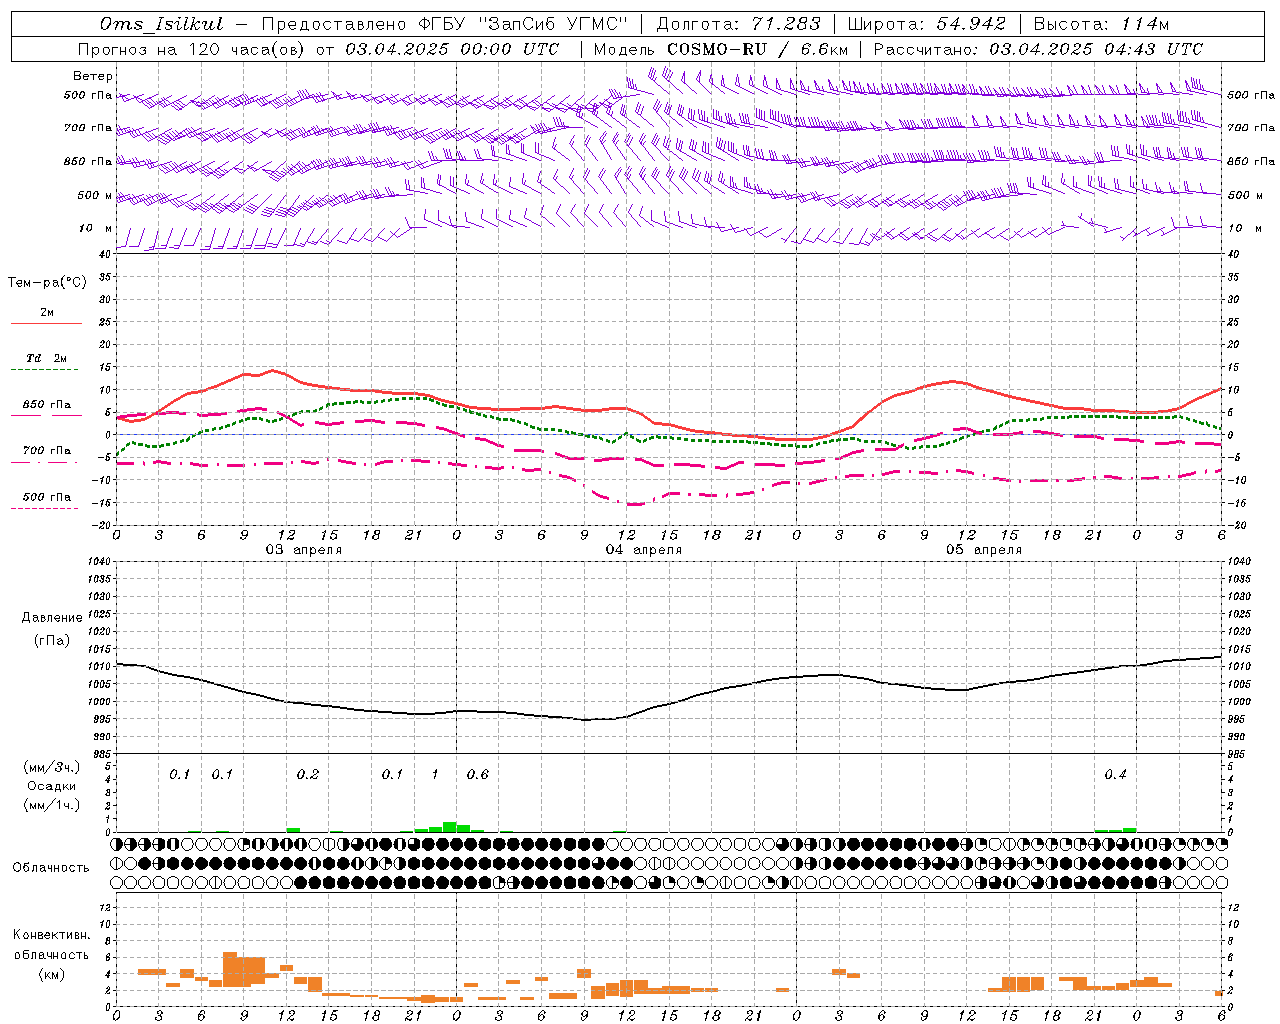This screenshot has height=1024, width=1280.
Task: Select the longitude value 71.283
Action: [x=786, y=24]
